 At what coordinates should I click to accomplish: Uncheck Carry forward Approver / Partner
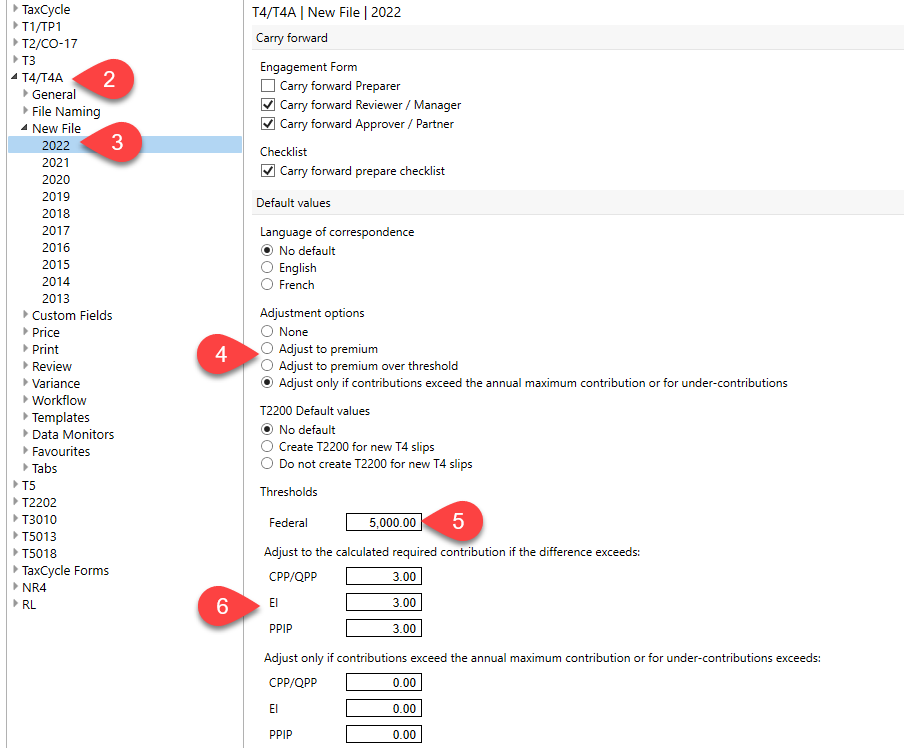click(x=268, y=123)
